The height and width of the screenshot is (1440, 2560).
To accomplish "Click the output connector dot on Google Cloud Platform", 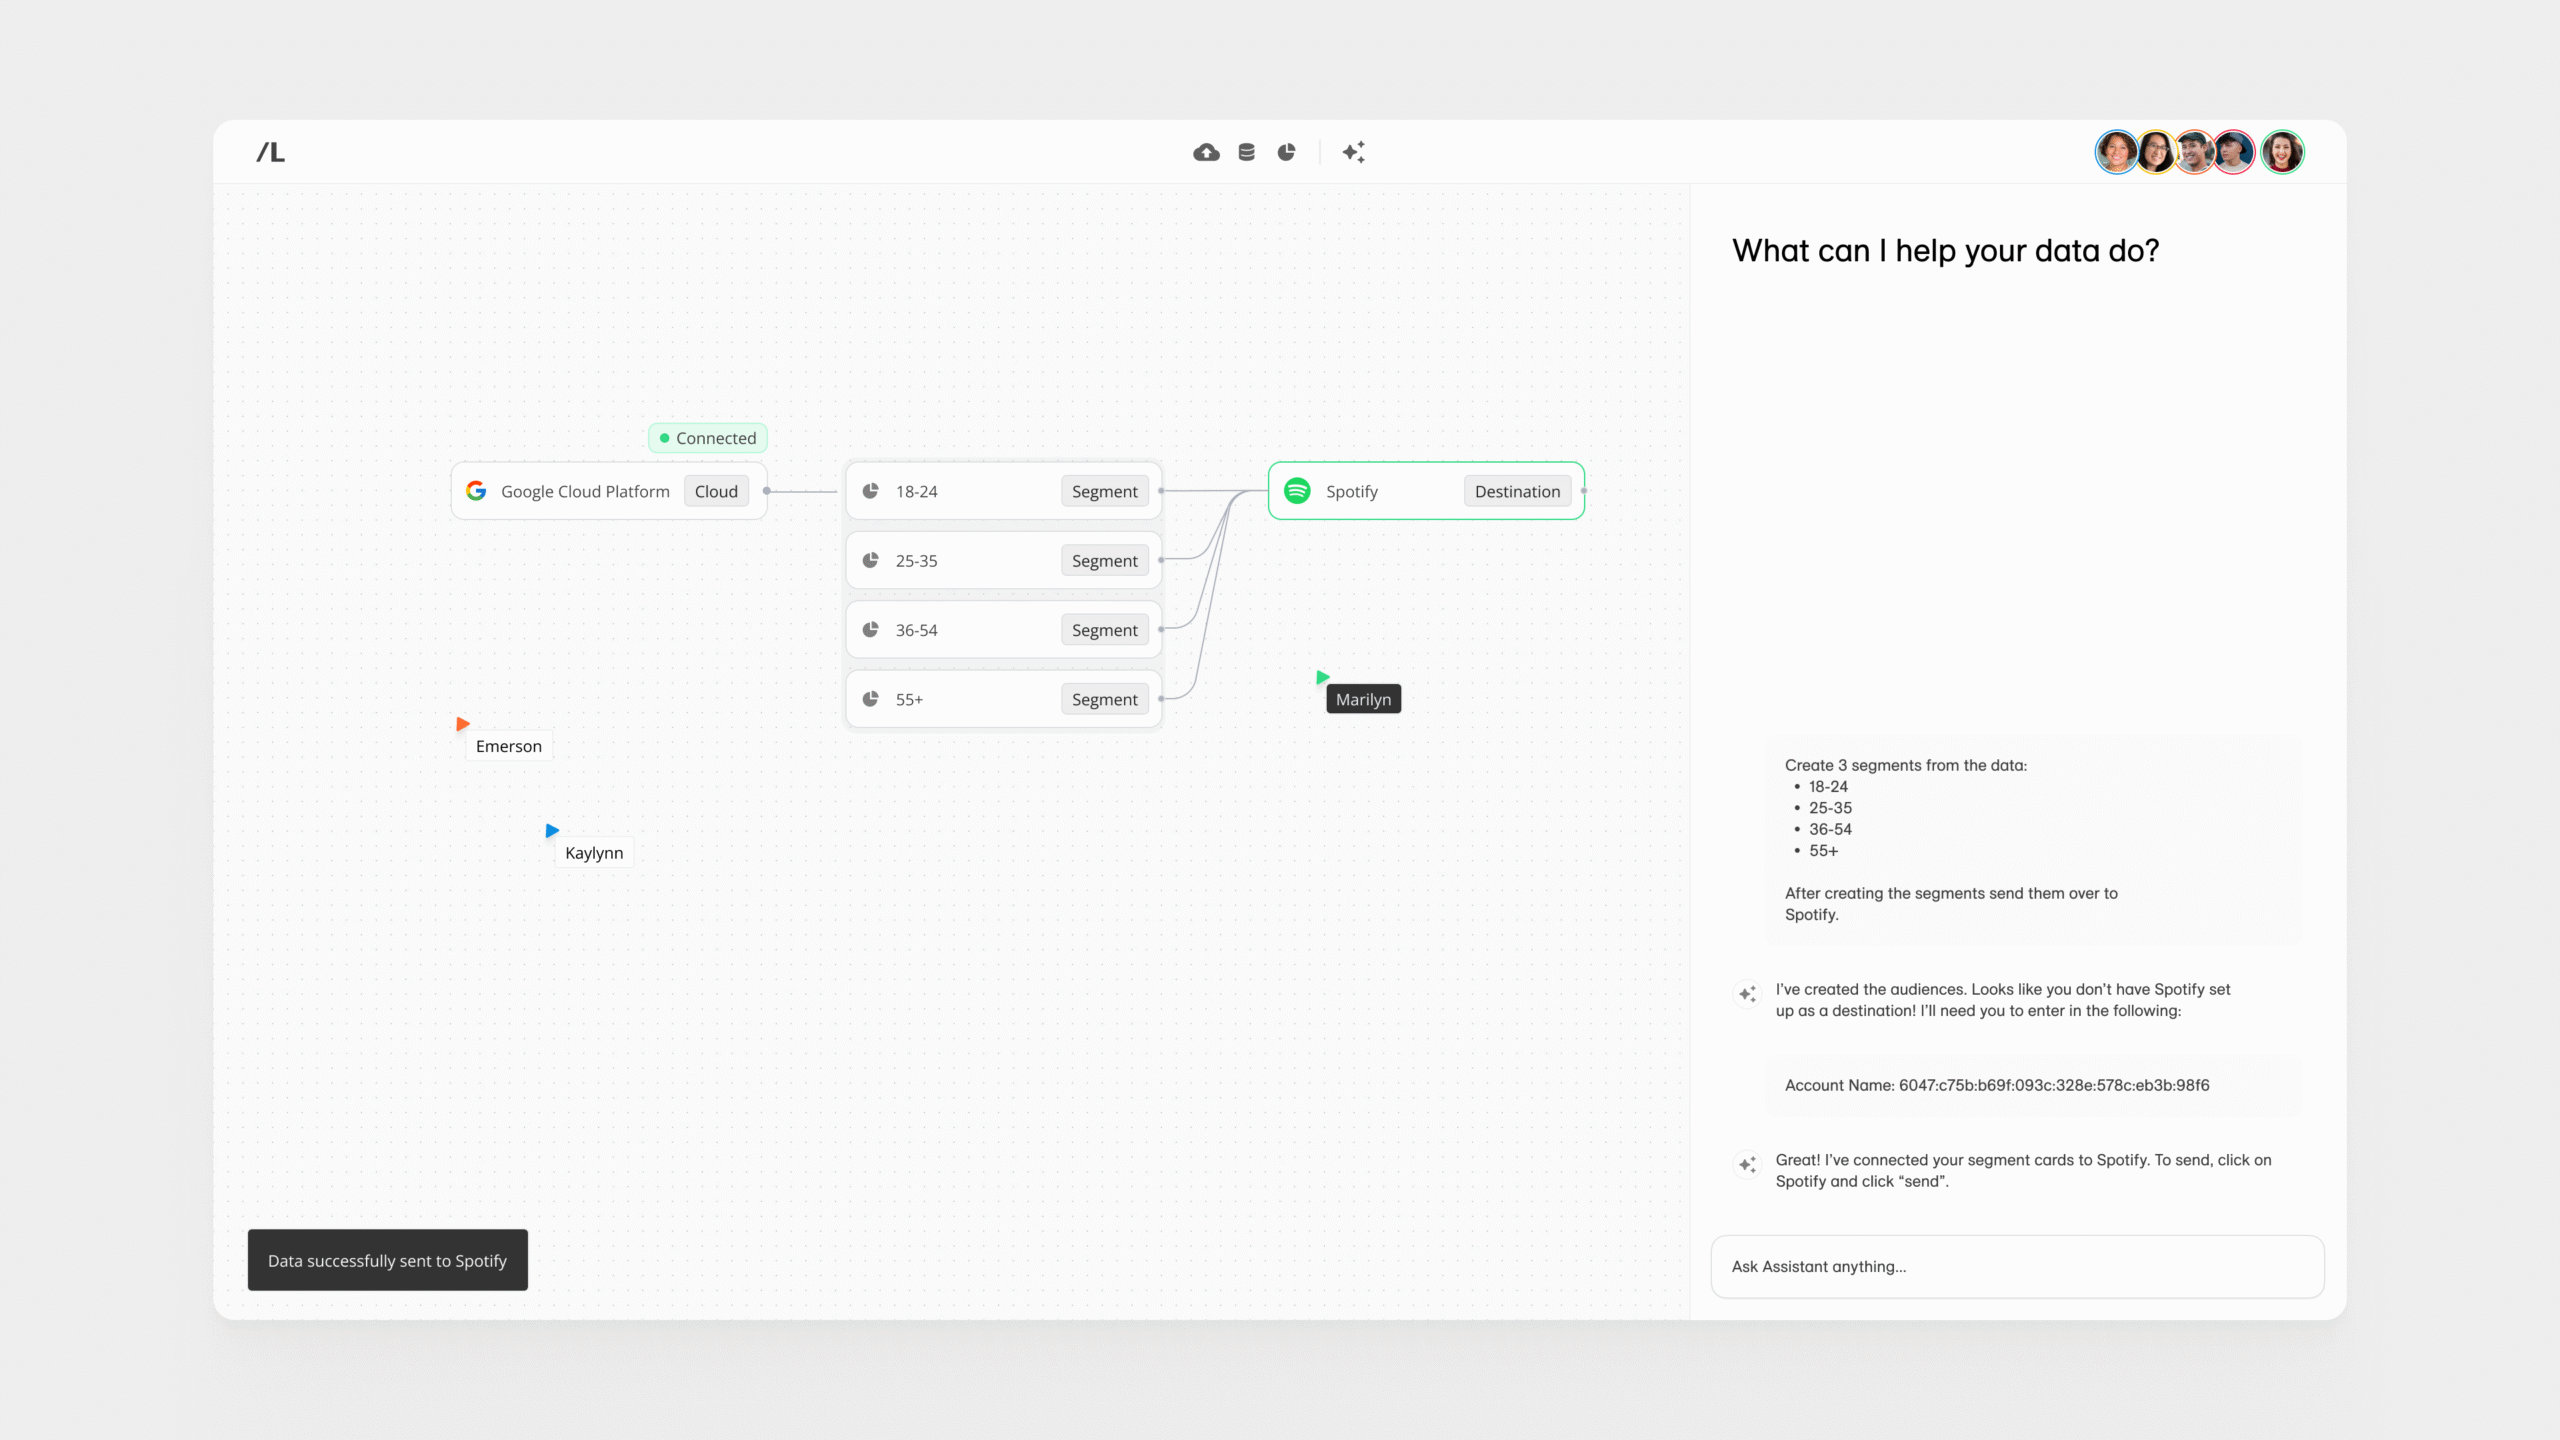I will (x=767, y=491).
